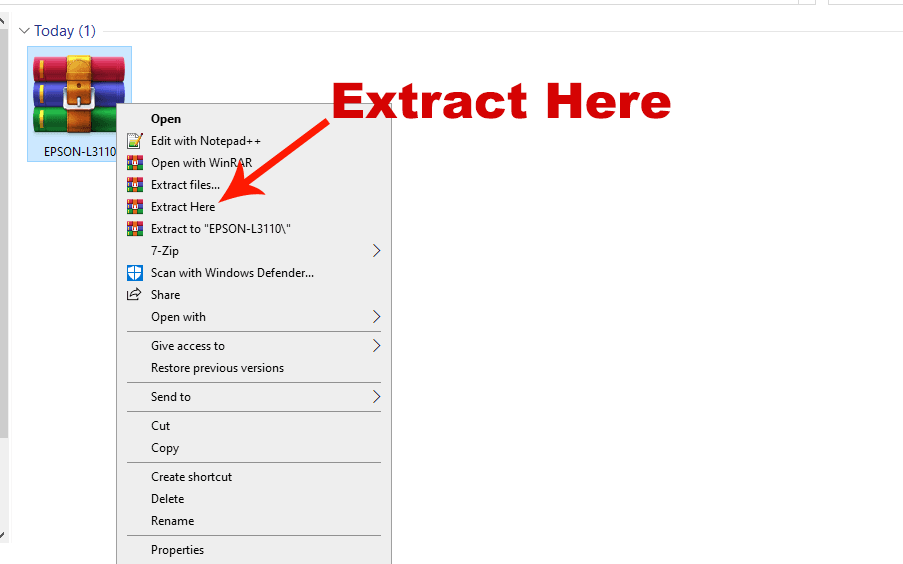Screen dimensions: 903x564
Task: Select the EPSON-L3110 WinRAR archive file
Action: pos(78,104)
